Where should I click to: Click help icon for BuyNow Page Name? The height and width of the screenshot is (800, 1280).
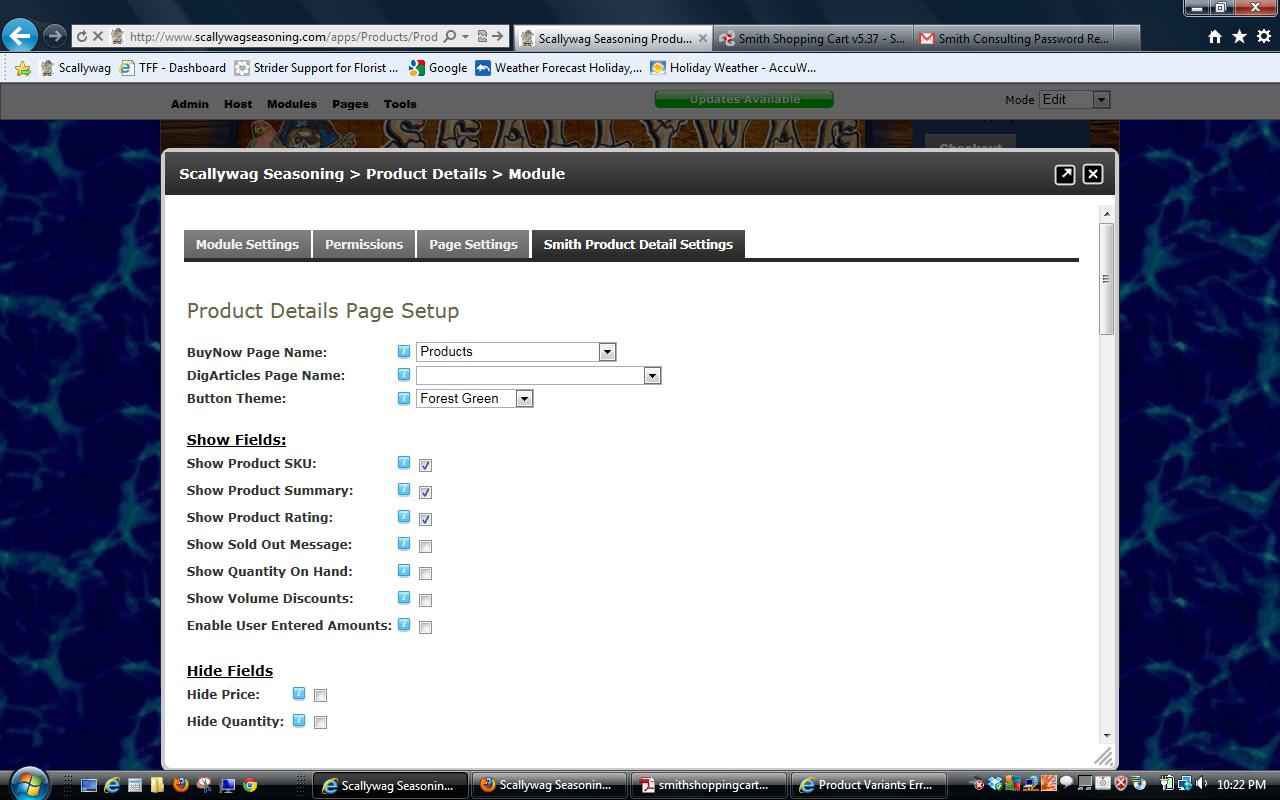click(x=404, y=351)
